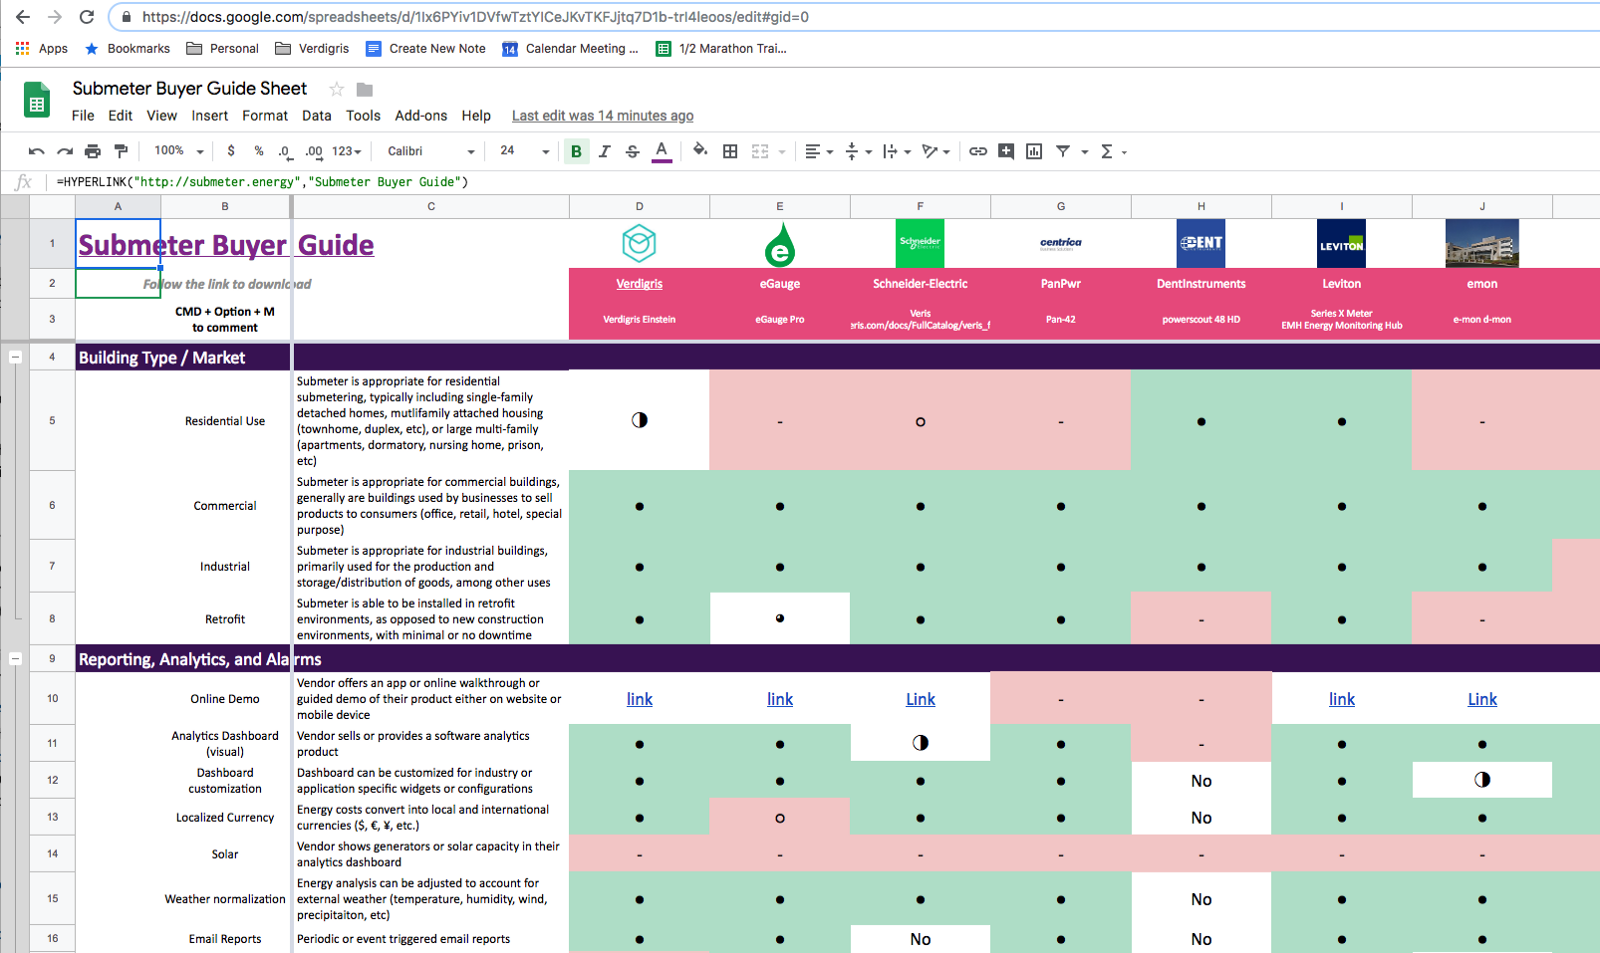The width and height of the screenshot is (1600, 953).
Task: Open vertical align dropdown
Action: 859,151
